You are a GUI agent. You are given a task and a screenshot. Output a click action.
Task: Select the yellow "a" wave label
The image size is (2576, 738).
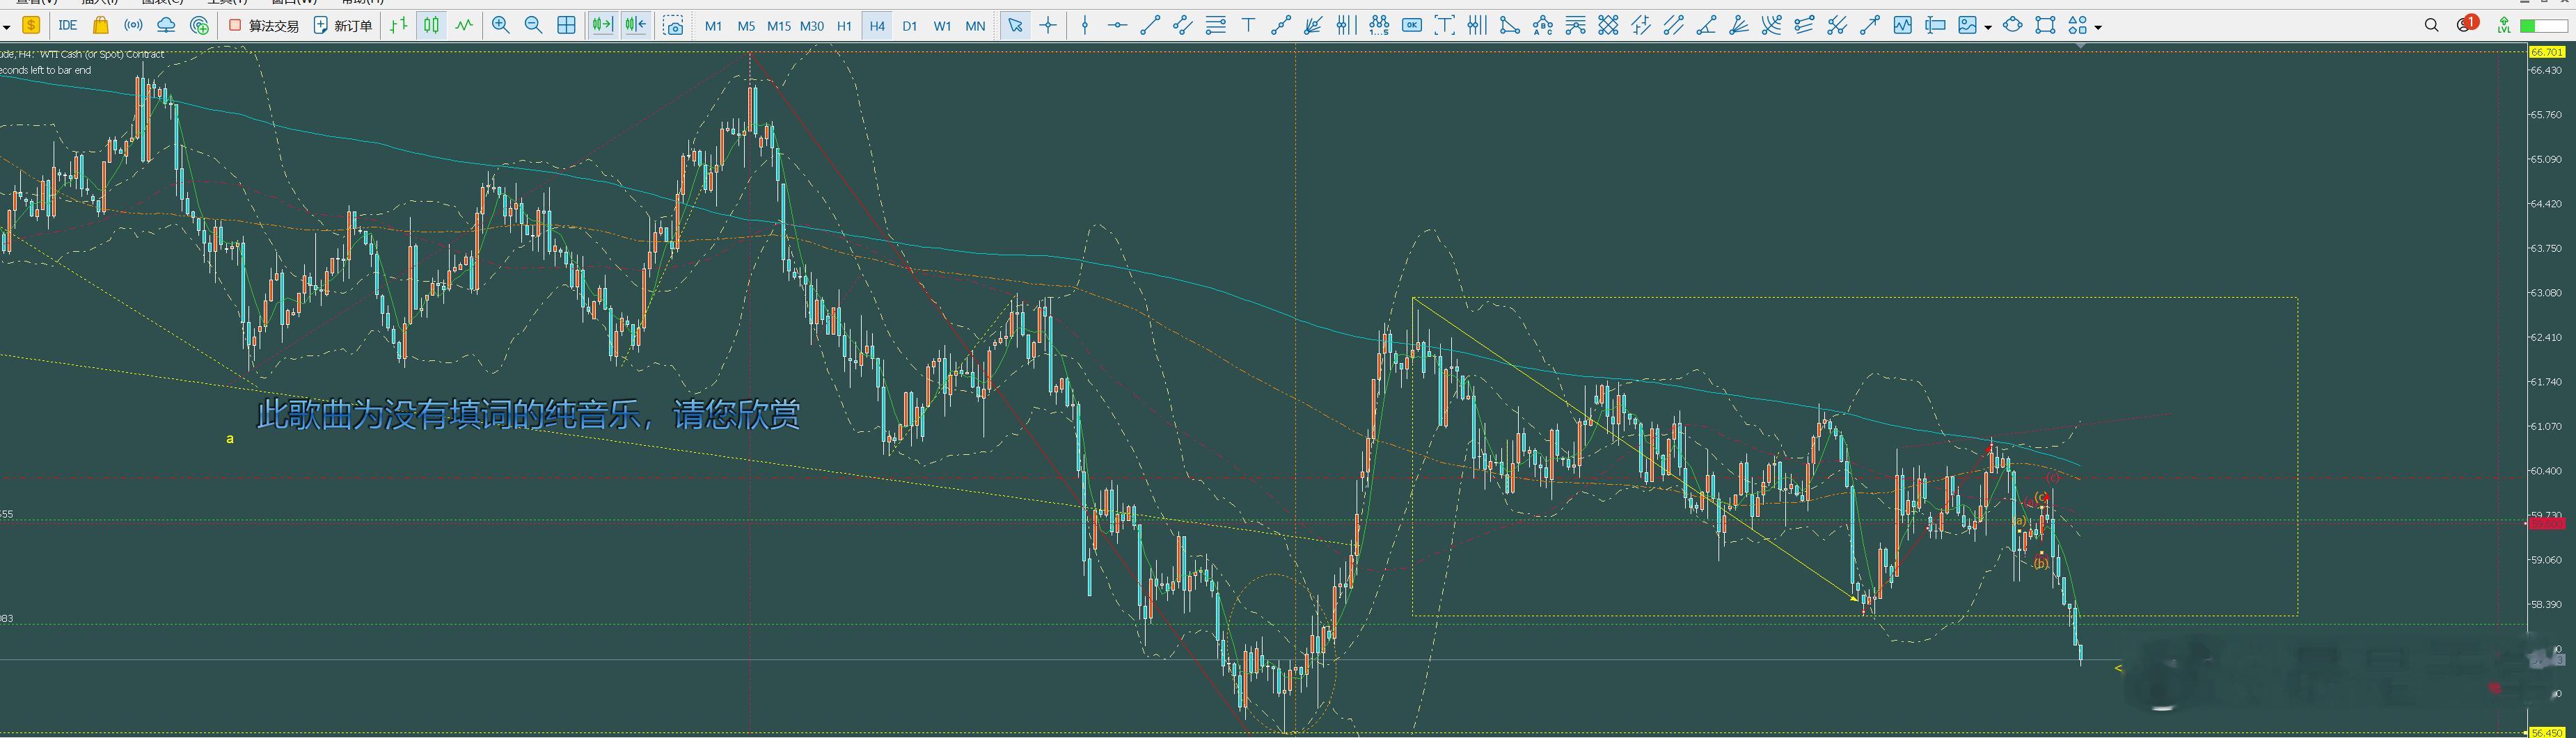[x=230, y=438]
